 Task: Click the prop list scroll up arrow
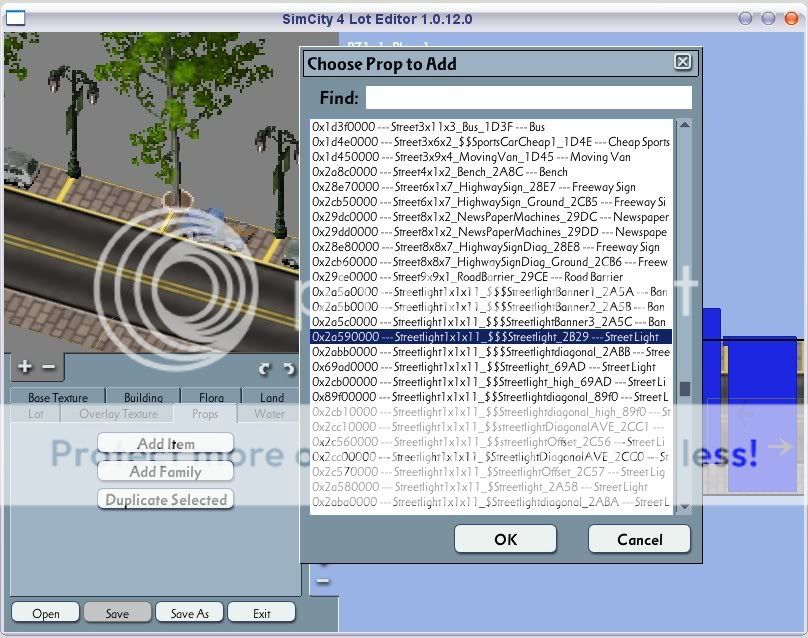click(684, 126)
